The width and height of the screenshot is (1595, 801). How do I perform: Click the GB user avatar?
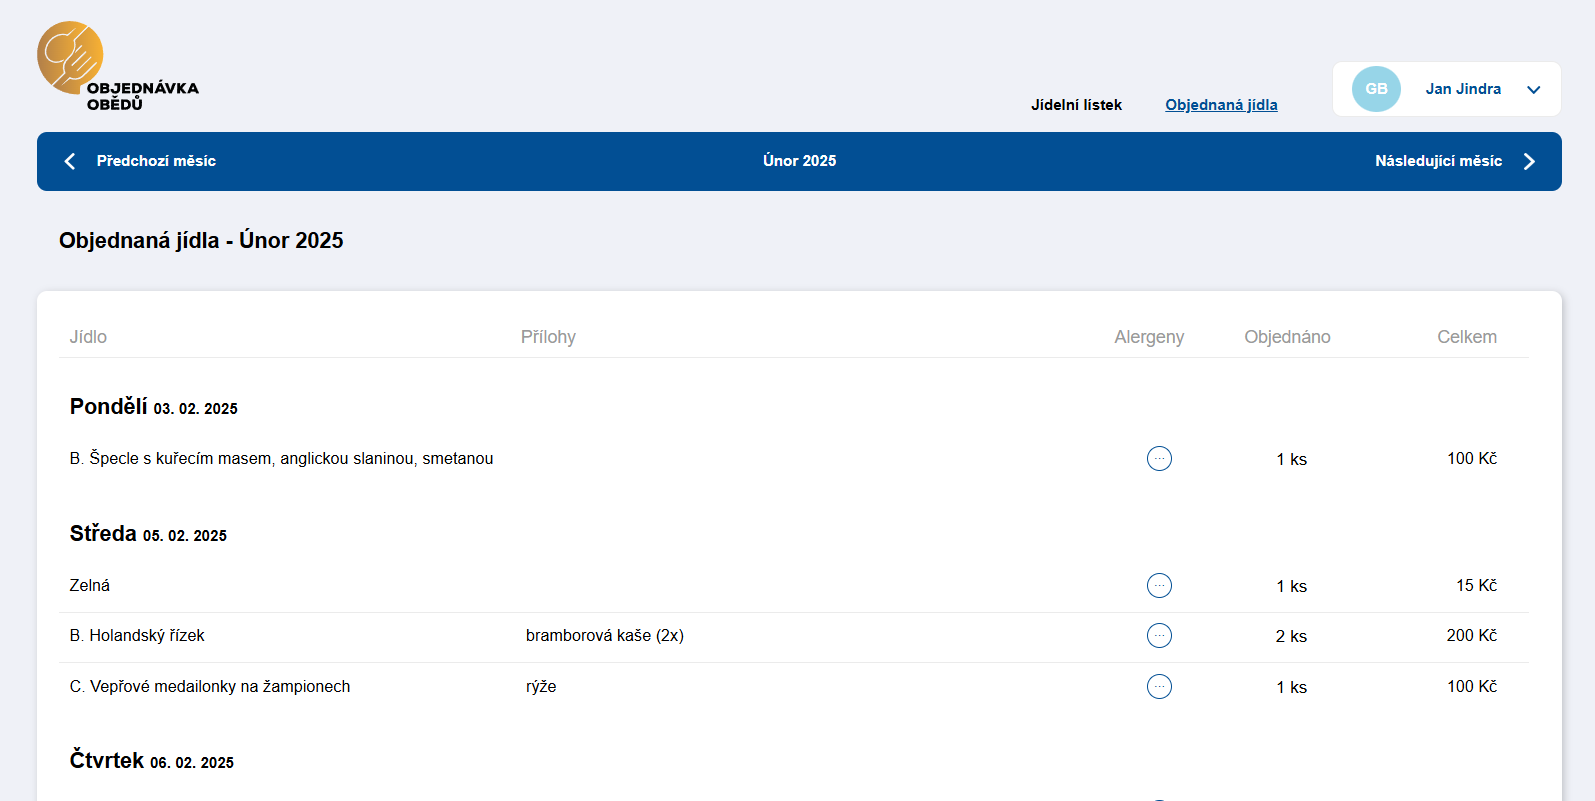(x=1376, y=89)
